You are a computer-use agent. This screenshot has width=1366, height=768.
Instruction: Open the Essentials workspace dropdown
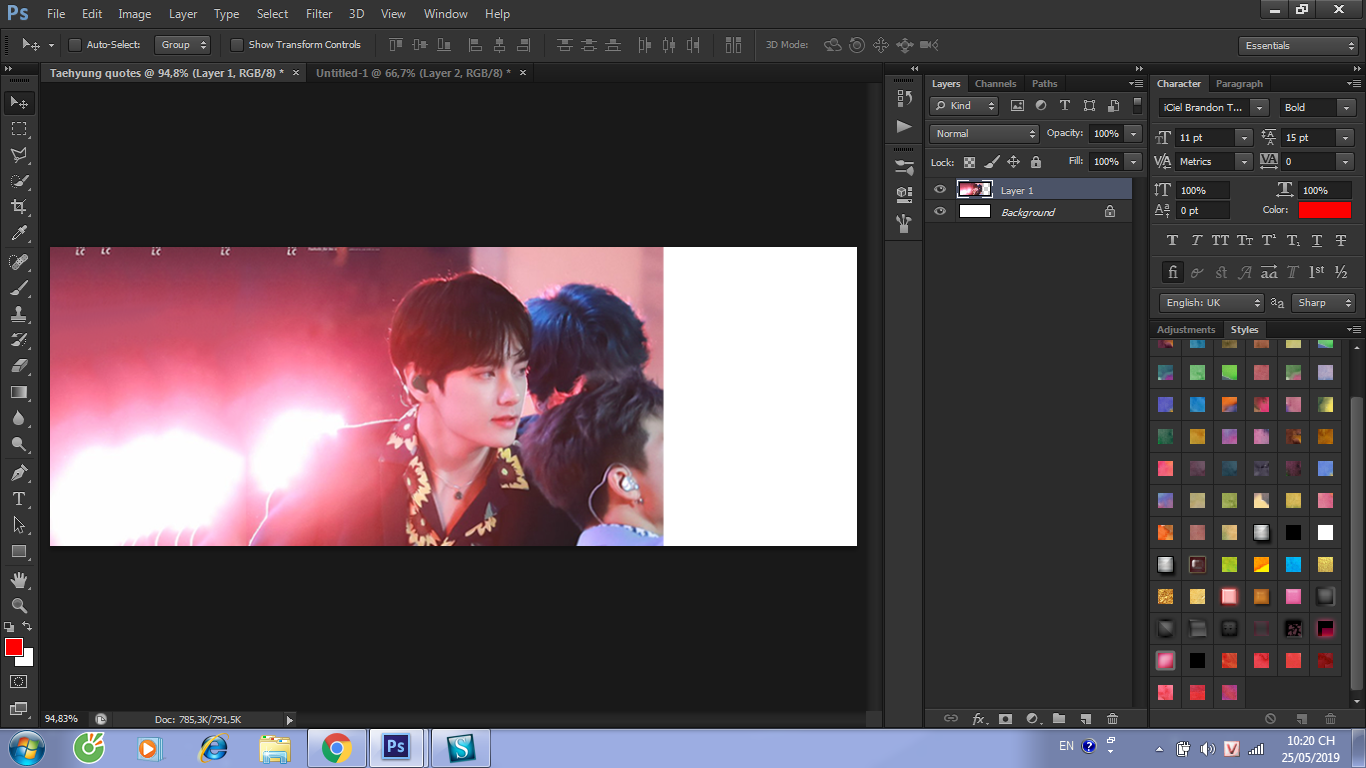[1297, 46]
